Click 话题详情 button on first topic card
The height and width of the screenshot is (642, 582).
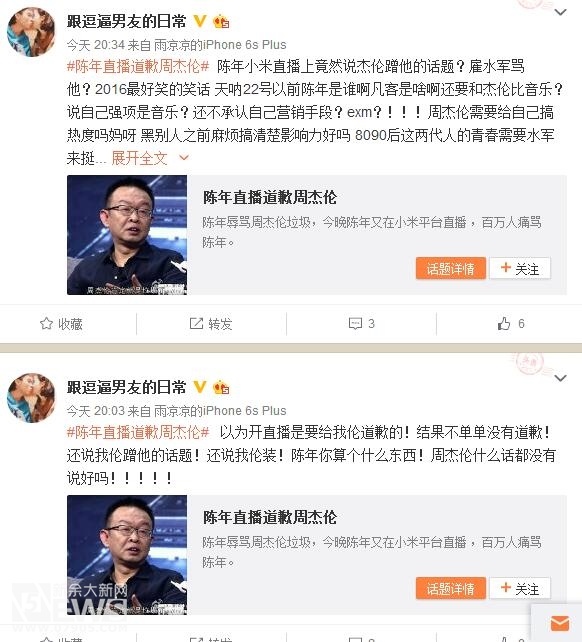pos(451,268)
